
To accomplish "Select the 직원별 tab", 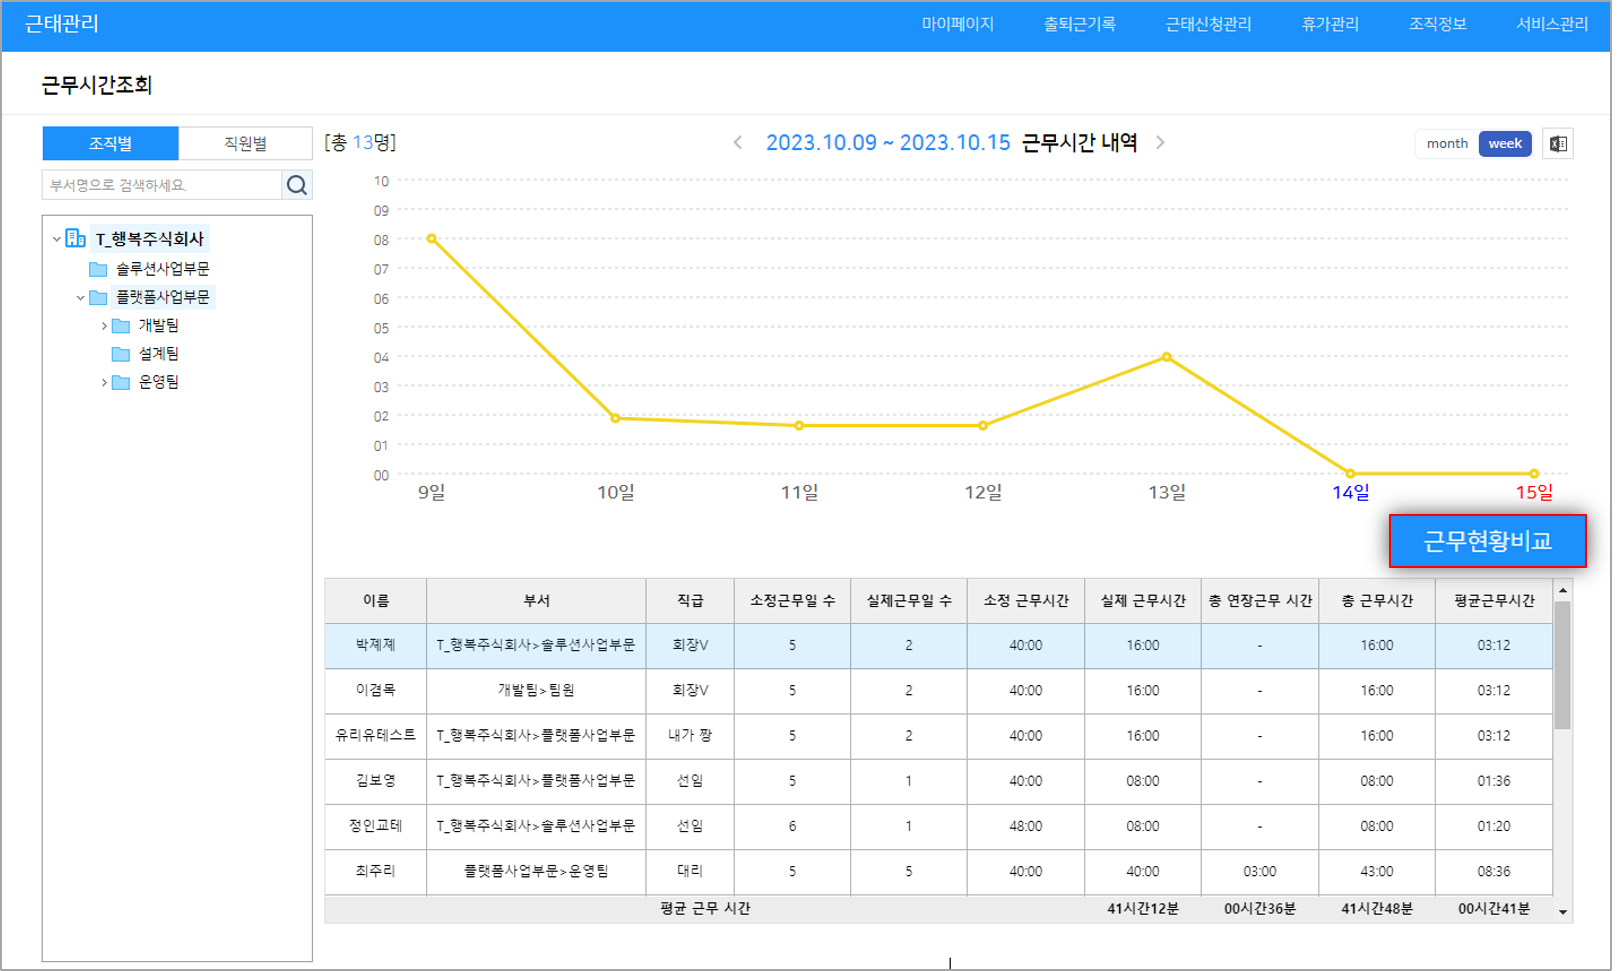I will [245, 143].
